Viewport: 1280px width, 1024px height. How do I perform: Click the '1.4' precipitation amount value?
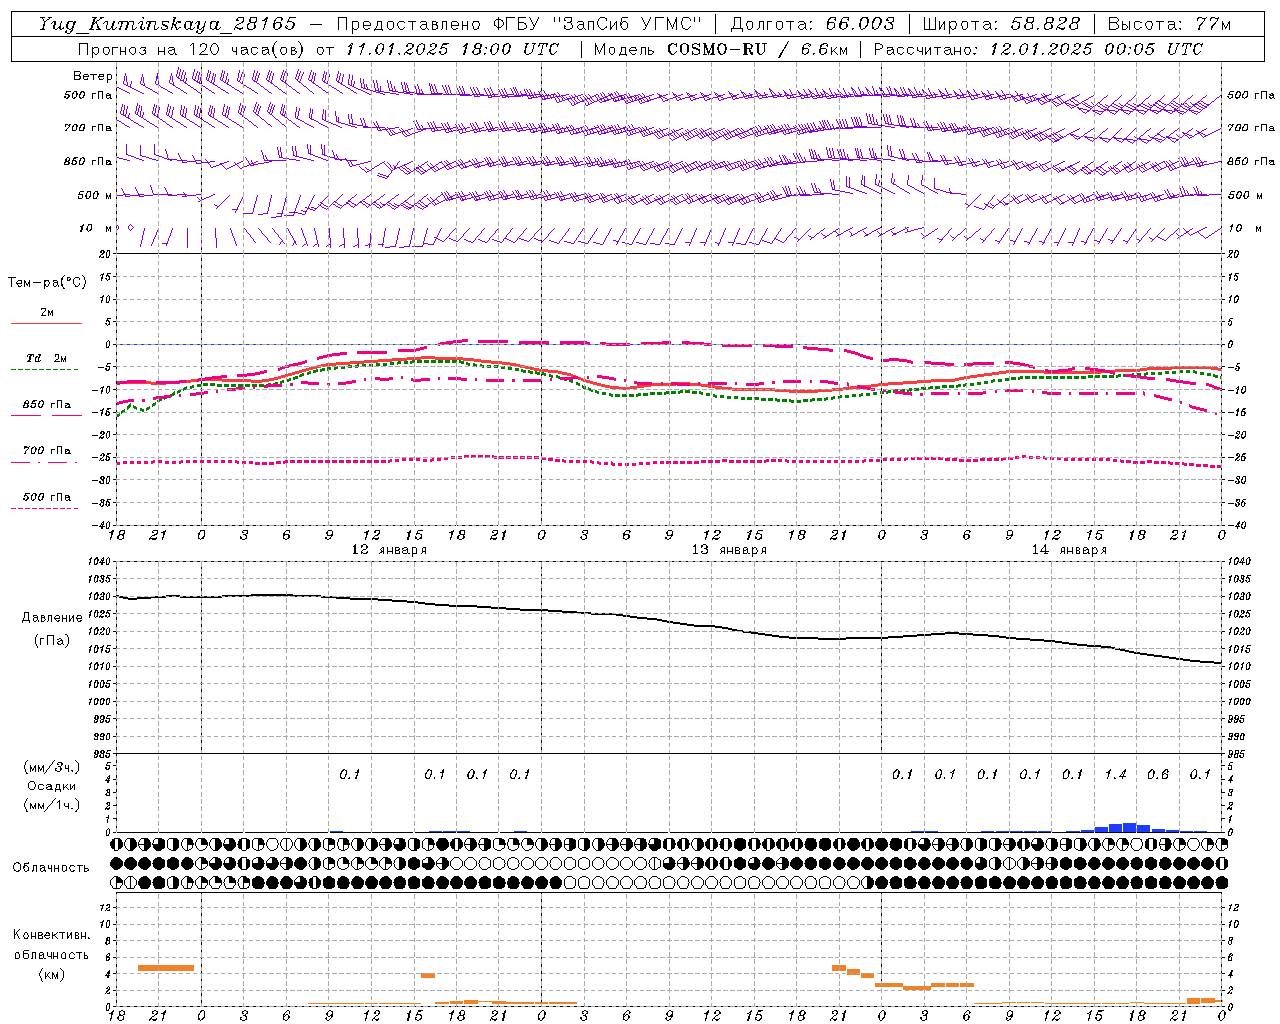(1115, 774)
